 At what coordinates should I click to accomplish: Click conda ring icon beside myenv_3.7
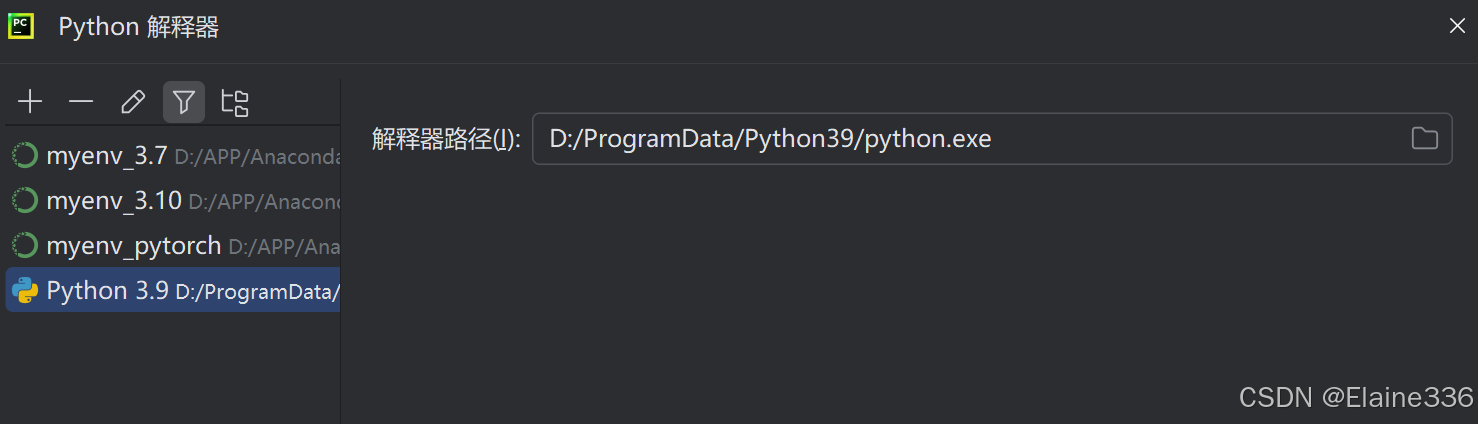click(x=25, y=156)
